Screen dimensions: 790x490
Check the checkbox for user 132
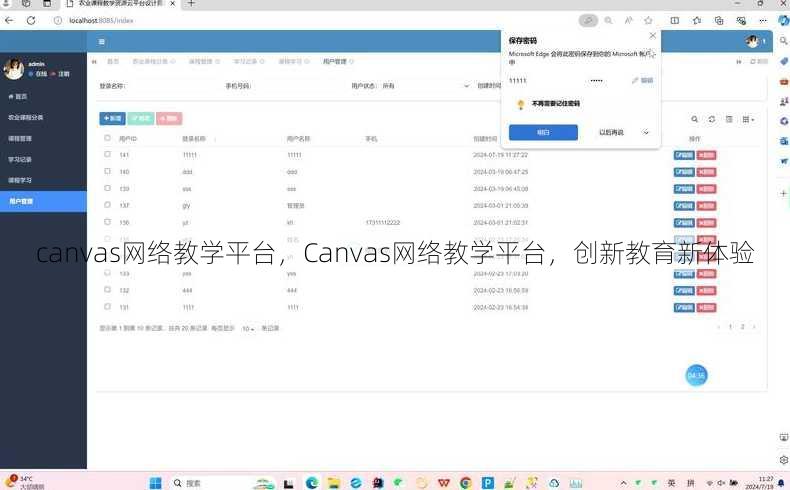[x=107, y=290]
